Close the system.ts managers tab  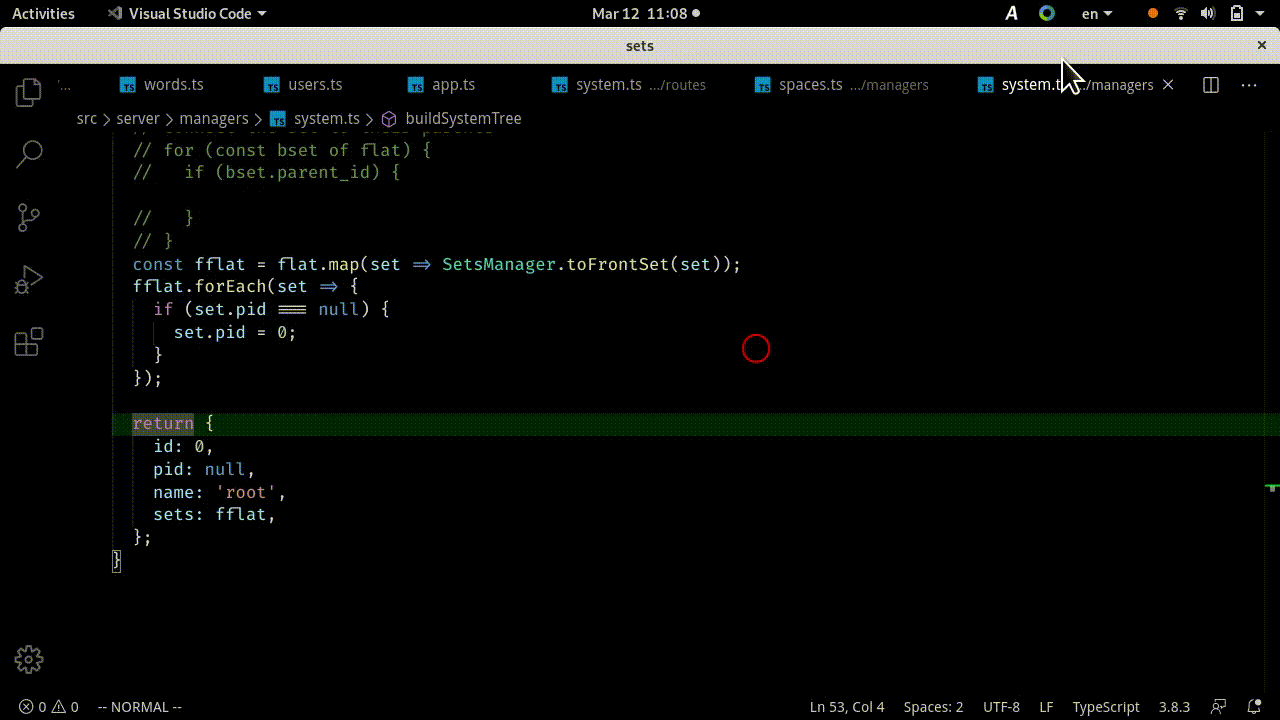tap(1168, 85)
